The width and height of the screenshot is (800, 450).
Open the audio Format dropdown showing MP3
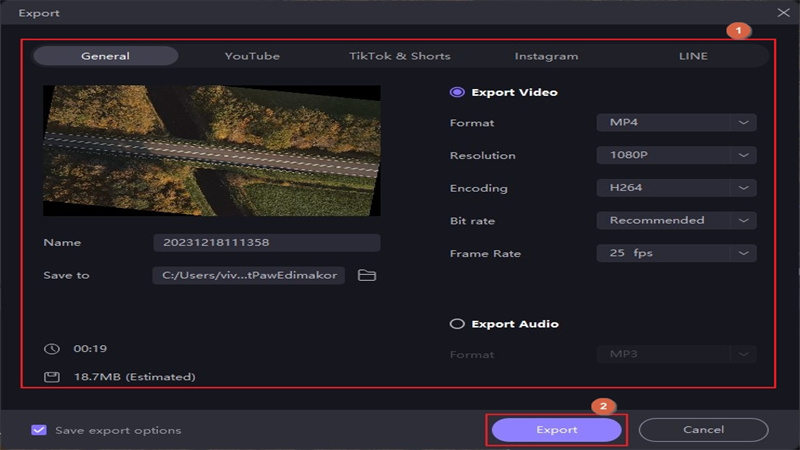tap(676, 354)
